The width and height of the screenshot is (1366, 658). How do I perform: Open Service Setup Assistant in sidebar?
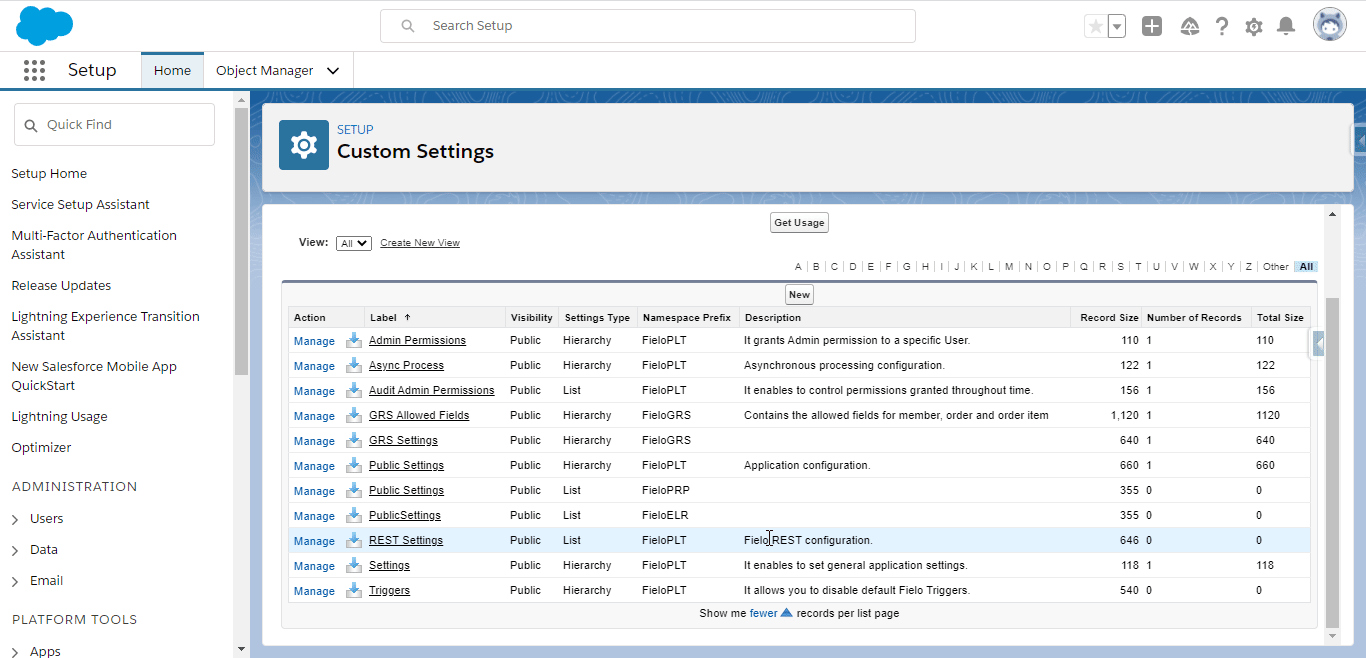[x=80, y=204]
